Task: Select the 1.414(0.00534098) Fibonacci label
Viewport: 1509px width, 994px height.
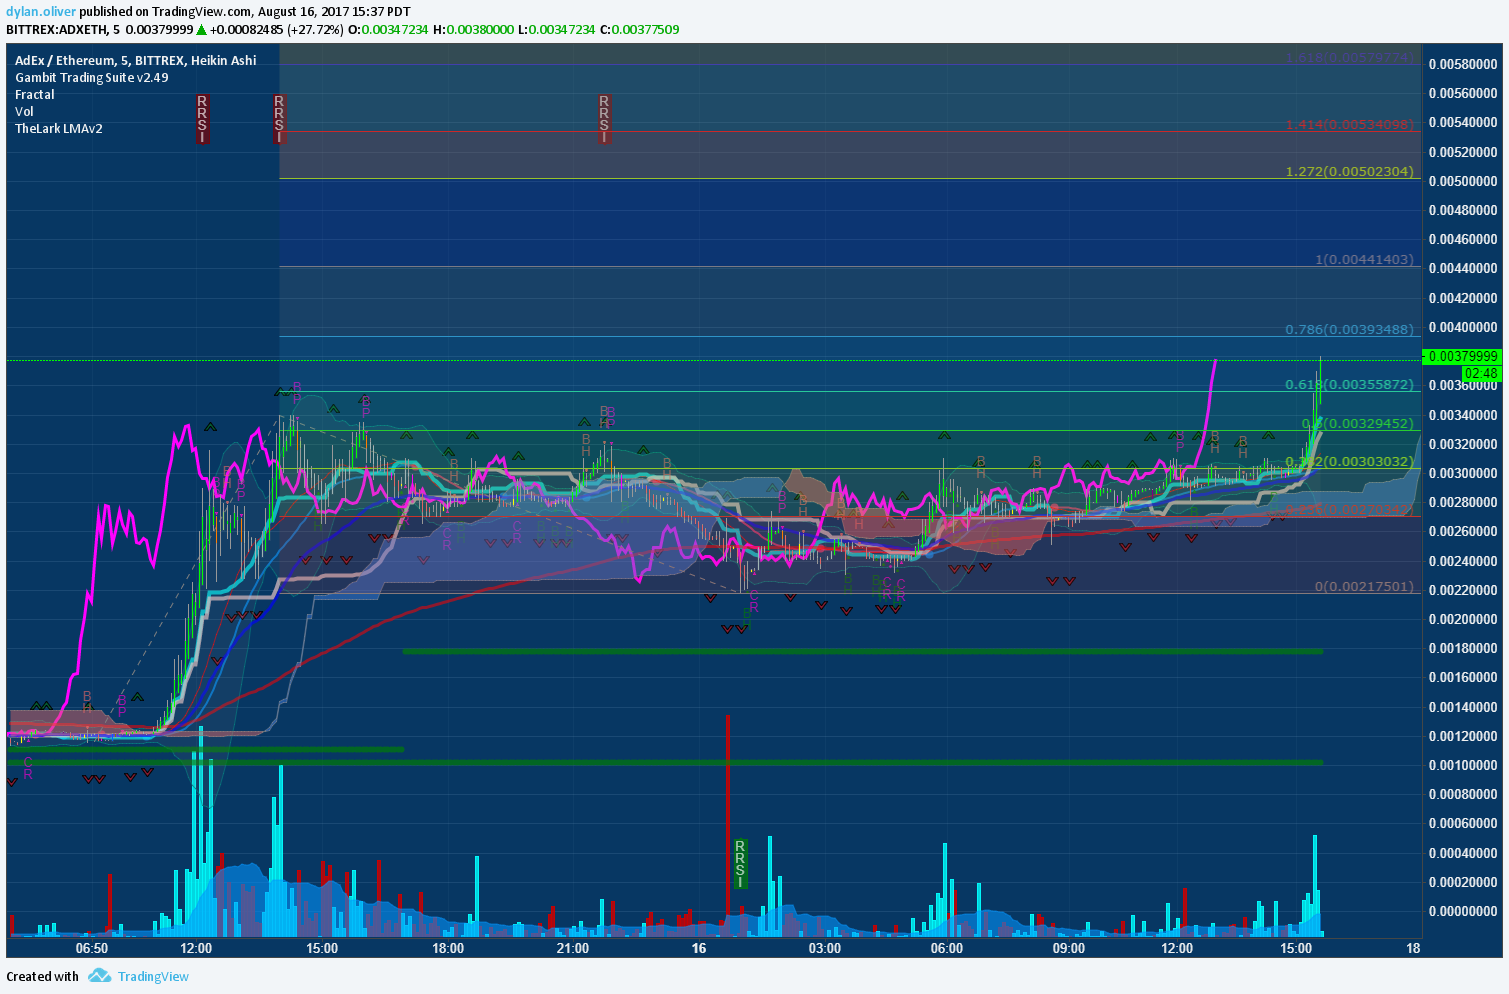Action: coord(1350,124)
